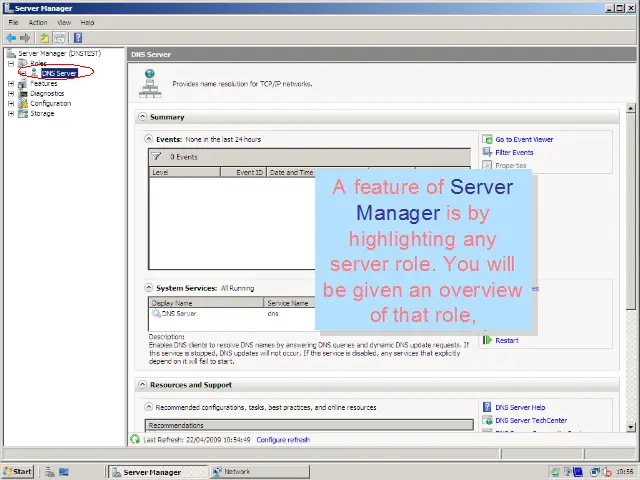Select the Features tree item

44,83
